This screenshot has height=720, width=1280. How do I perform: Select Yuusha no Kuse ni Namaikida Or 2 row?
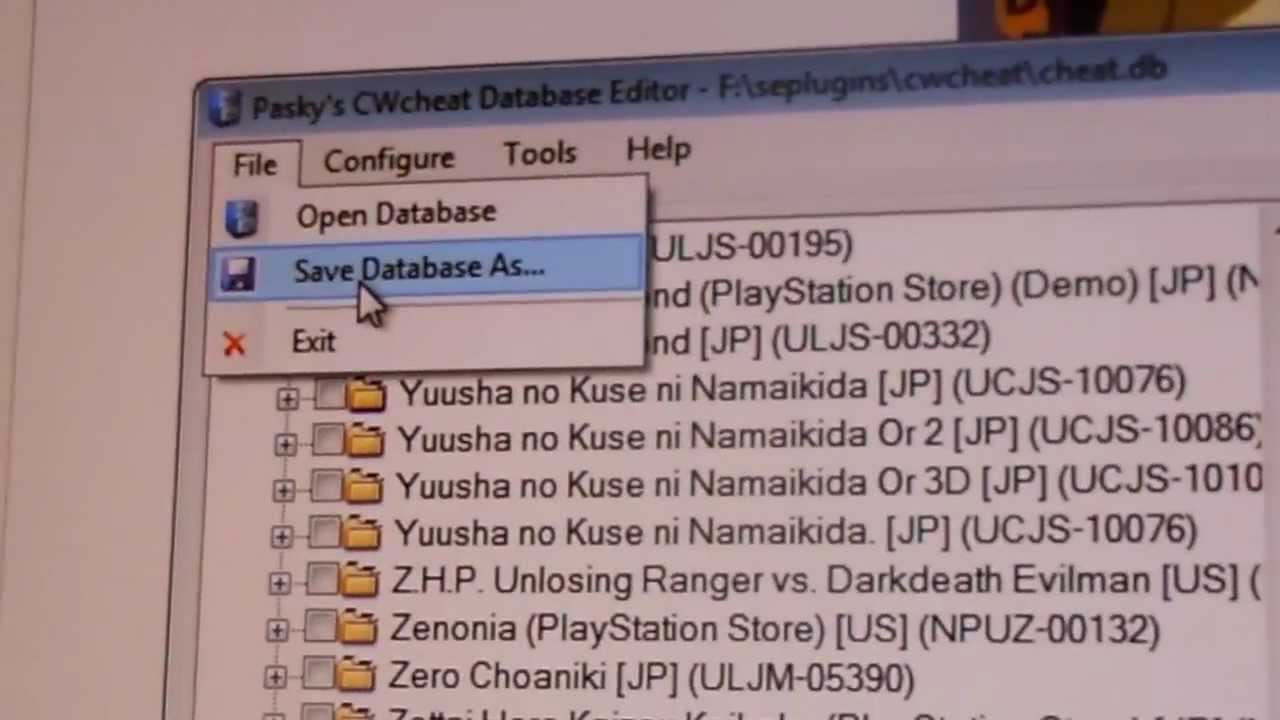tap(830, 433)
